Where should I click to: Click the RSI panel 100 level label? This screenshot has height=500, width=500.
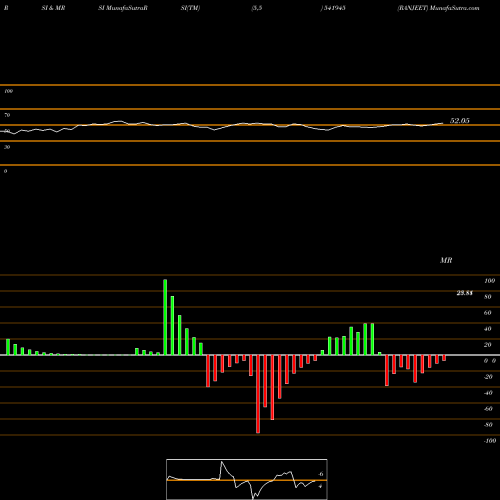[9, 91]
